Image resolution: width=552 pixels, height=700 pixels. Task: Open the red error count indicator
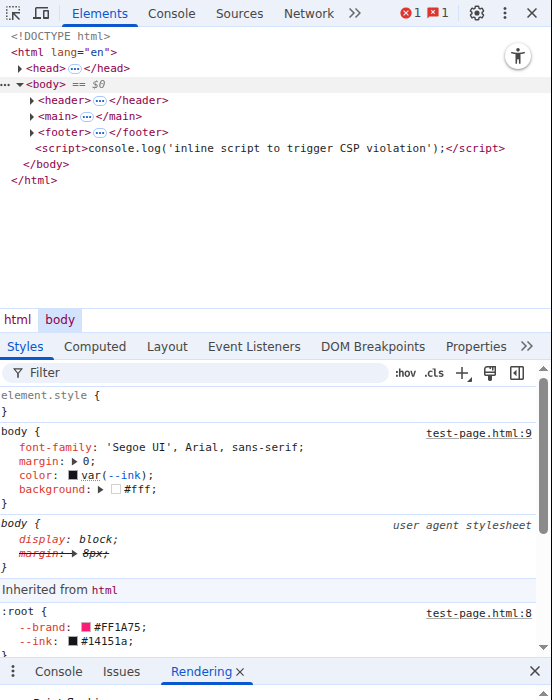[x=410, y=13]
